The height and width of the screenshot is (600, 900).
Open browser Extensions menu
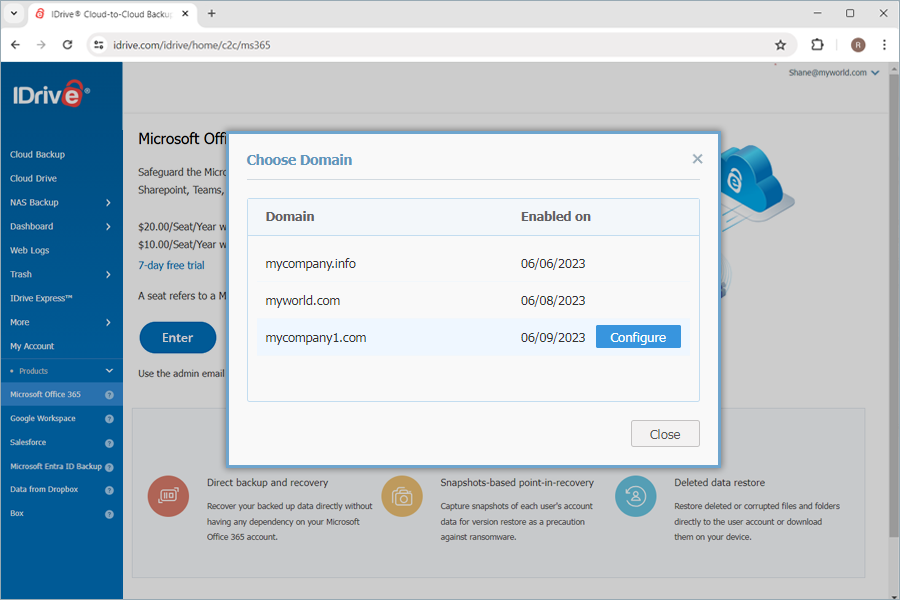tap(817, 45)
